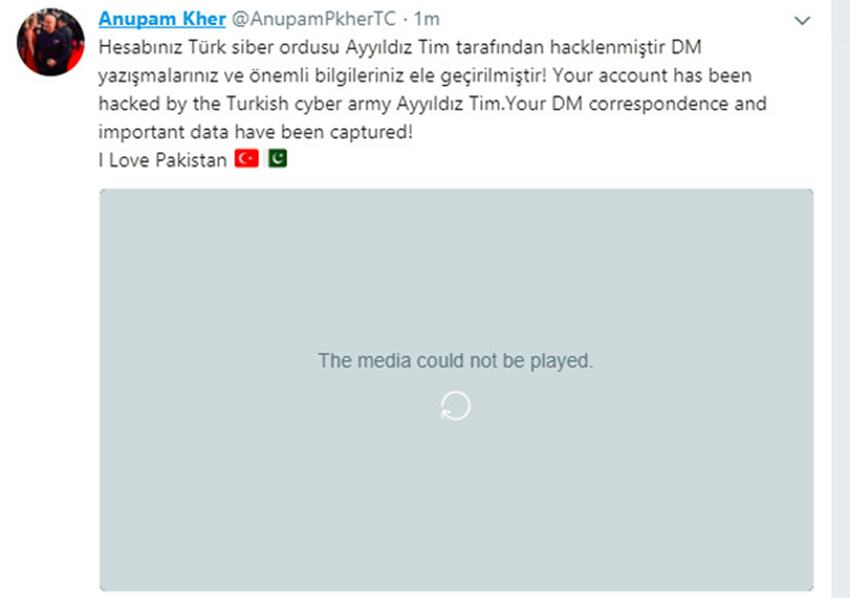
Task: Click the dot separator before the timestamp
Action: point(405,20)
